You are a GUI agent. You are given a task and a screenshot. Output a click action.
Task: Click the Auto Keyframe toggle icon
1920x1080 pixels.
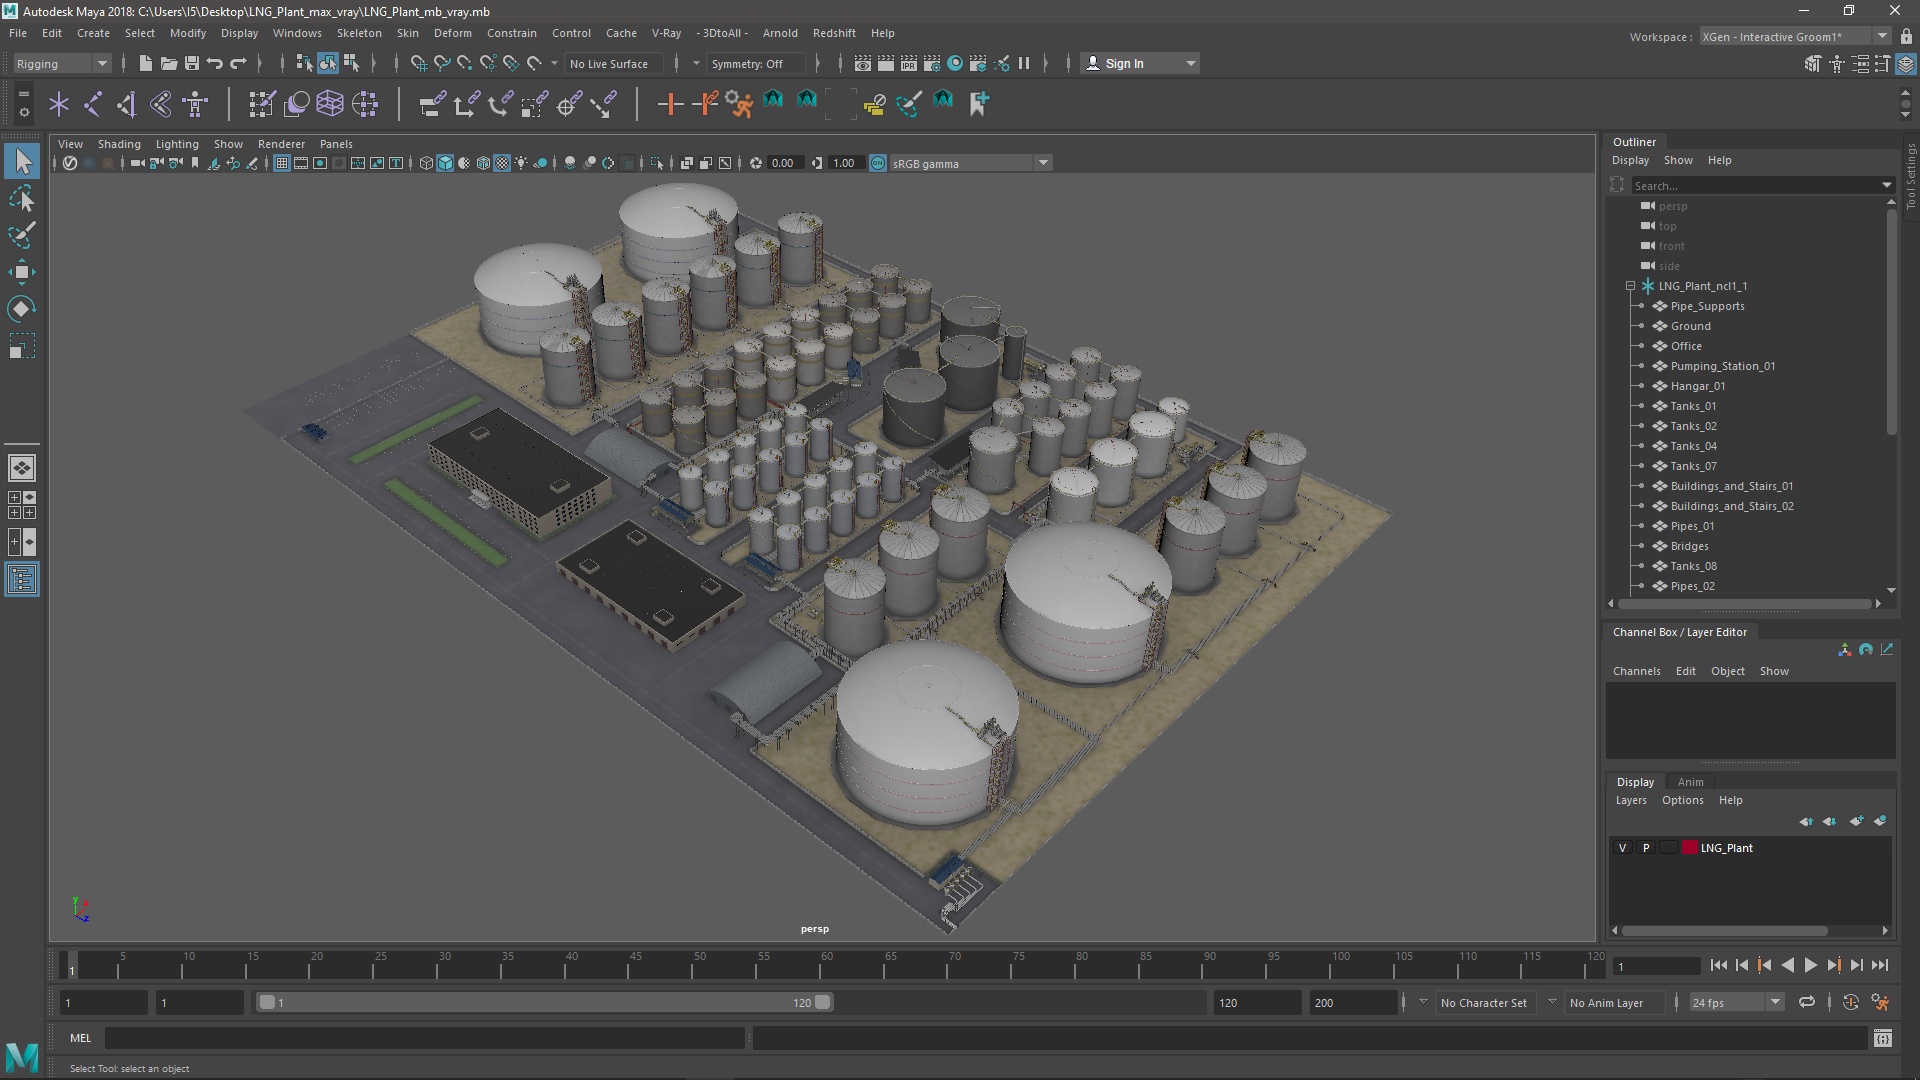(1851, 1002)
